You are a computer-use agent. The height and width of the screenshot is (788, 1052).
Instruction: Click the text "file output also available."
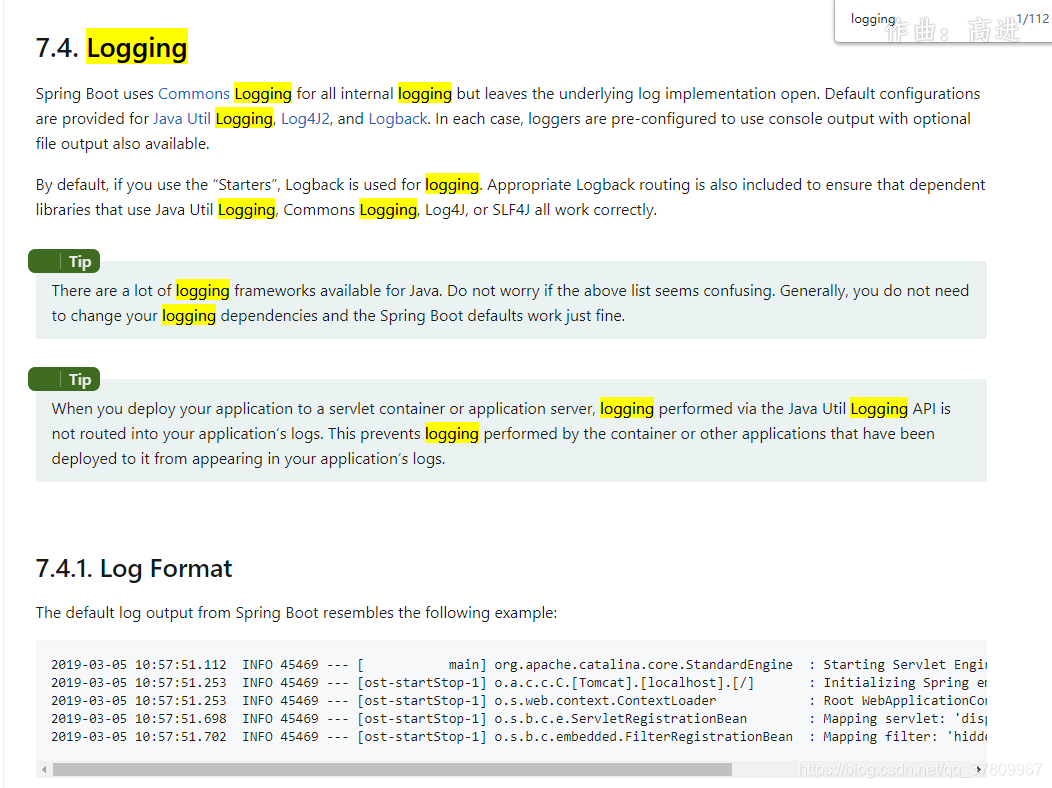pyautogui.click(x=123, y=144)
